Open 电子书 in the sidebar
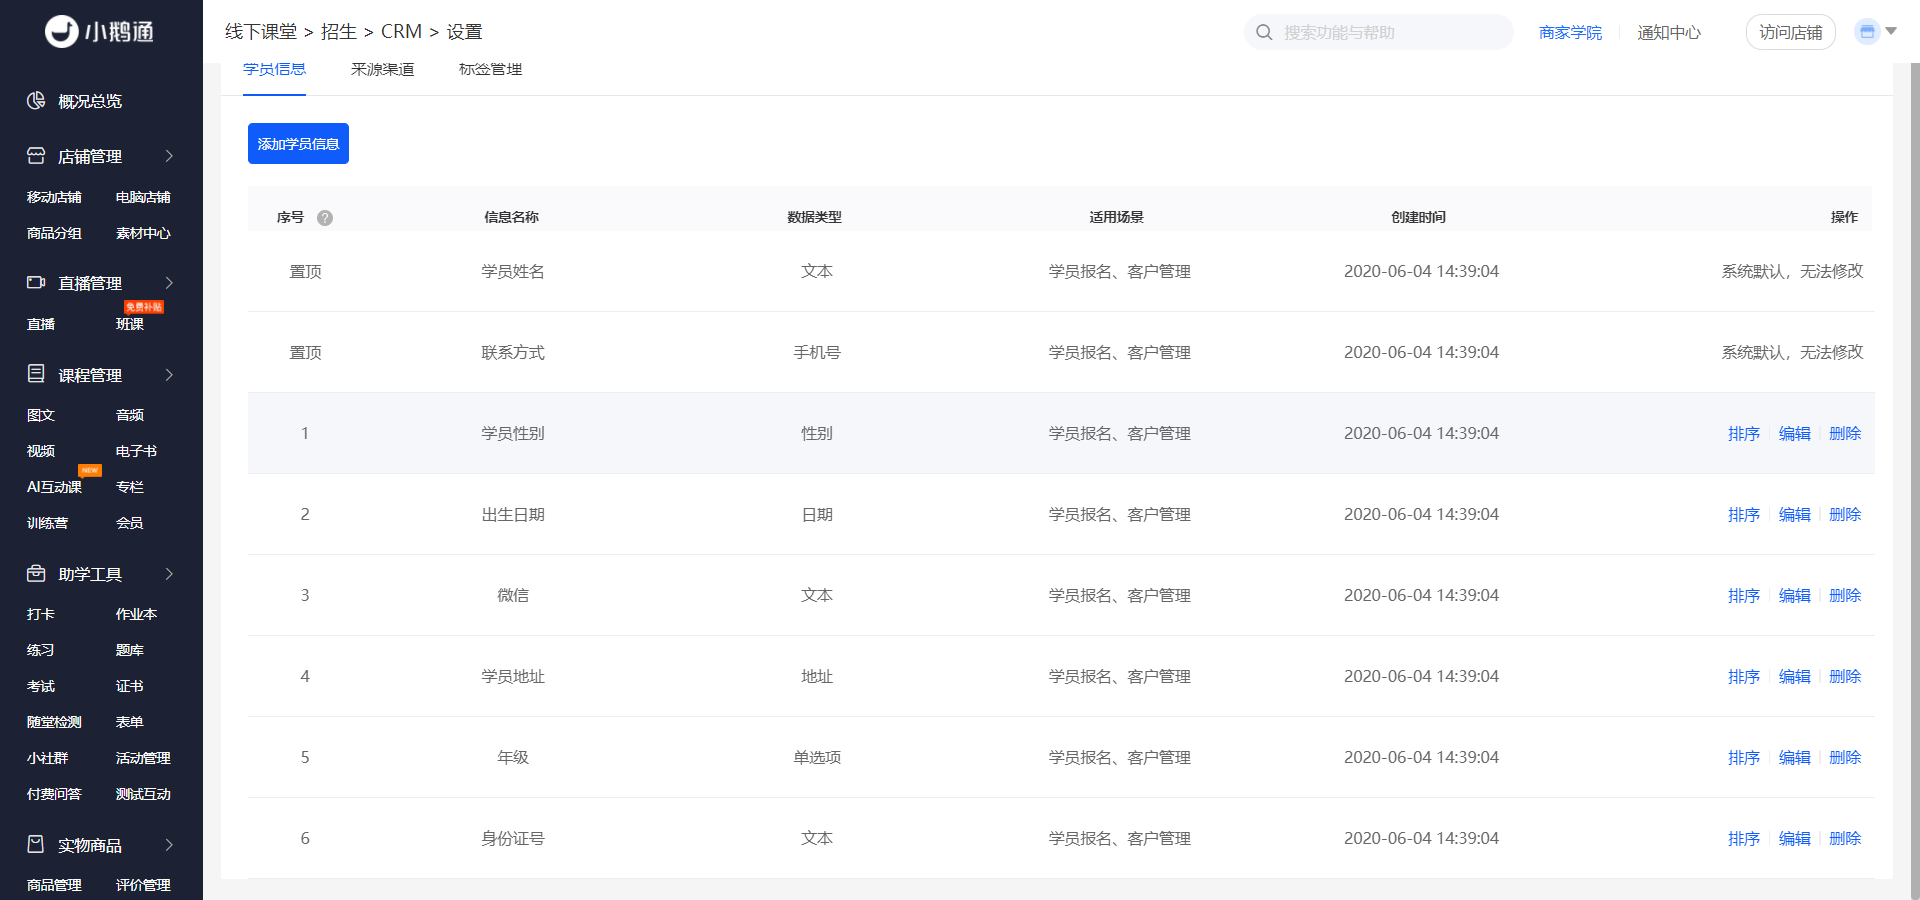 136,451
